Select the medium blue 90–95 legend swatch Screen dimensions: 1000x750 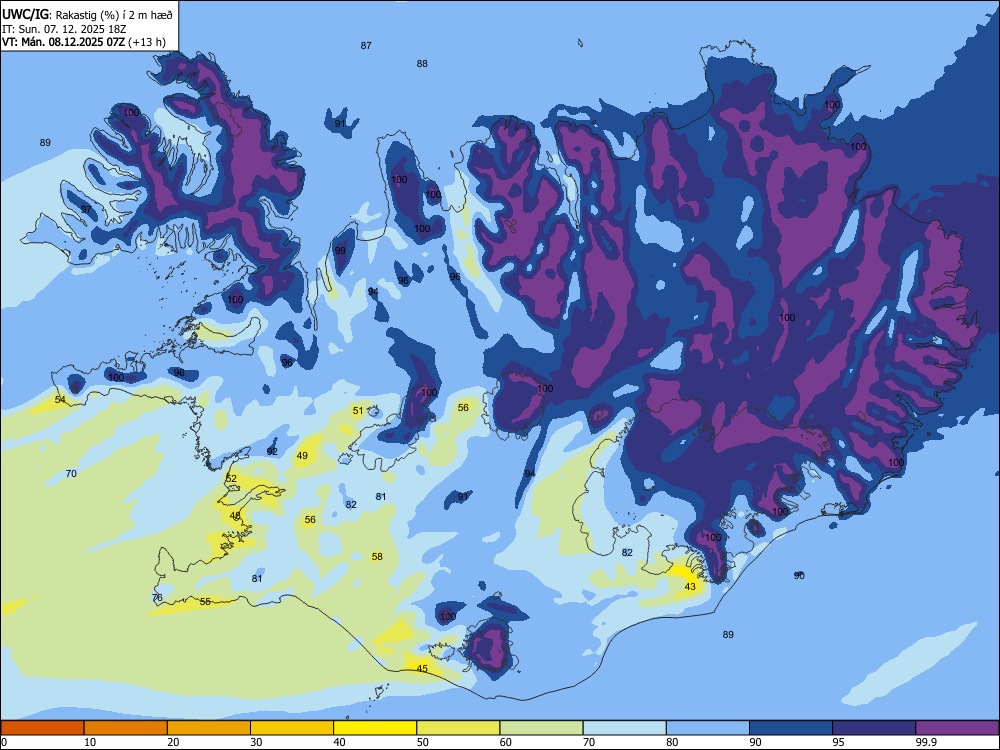(791, 728)
